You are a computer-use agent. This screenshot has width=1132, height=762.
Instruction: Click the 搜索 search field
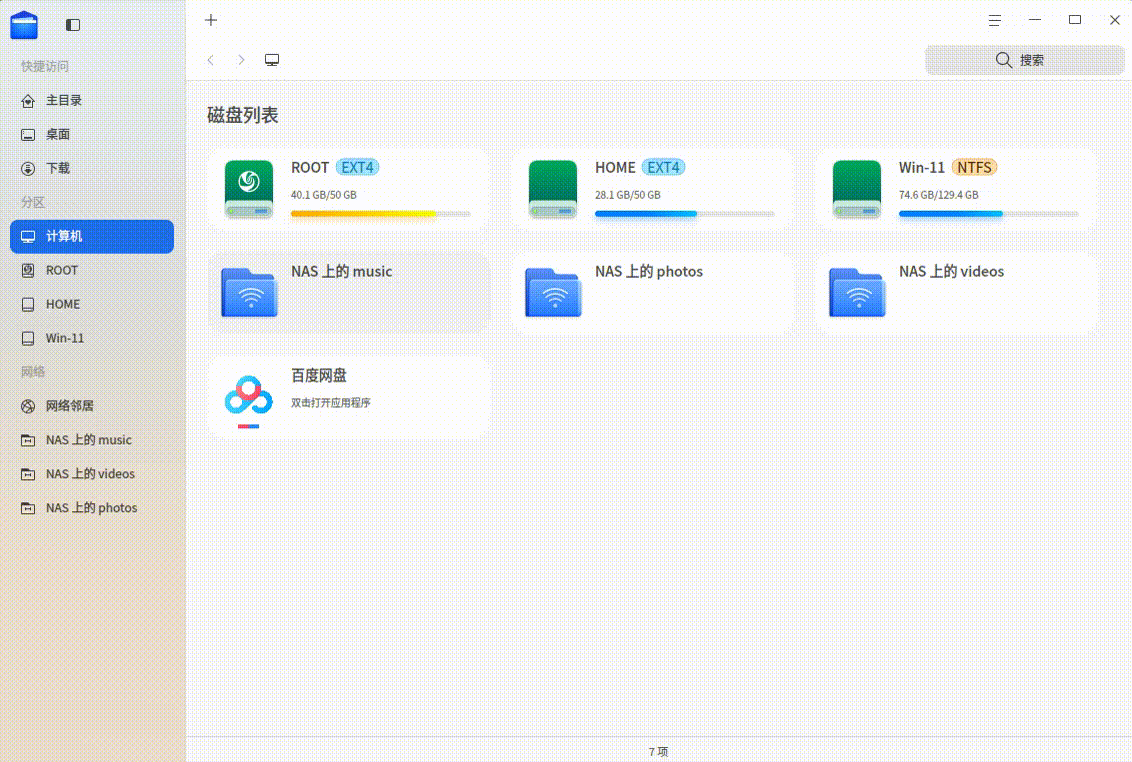pos(1024,60)
